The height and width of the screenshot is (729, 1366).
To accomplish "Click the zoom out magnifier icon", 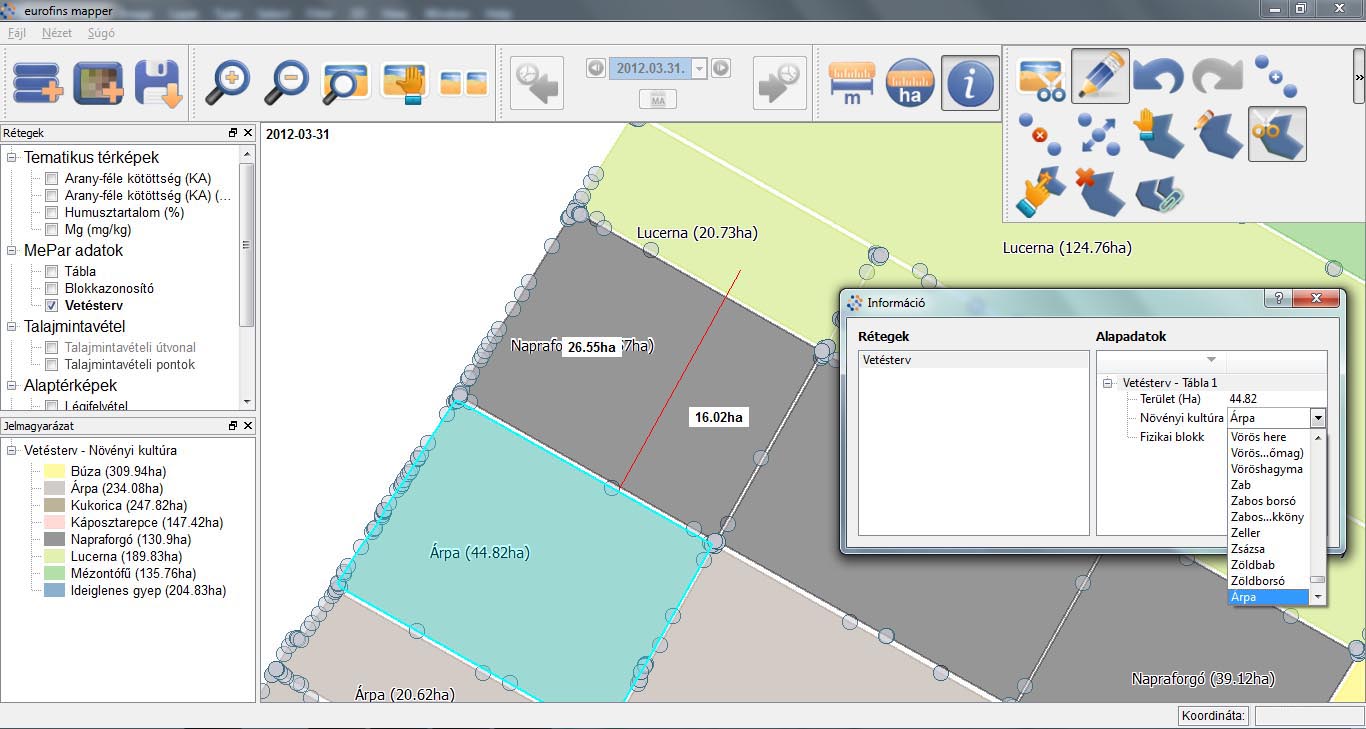I will 286,83.
